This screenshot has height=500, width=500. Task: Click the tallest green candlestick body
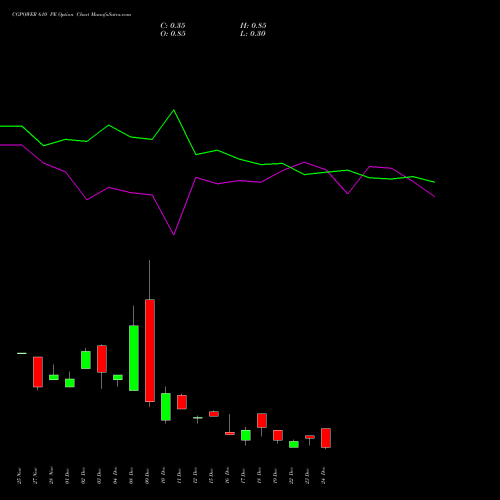click(x=134, y=358)
